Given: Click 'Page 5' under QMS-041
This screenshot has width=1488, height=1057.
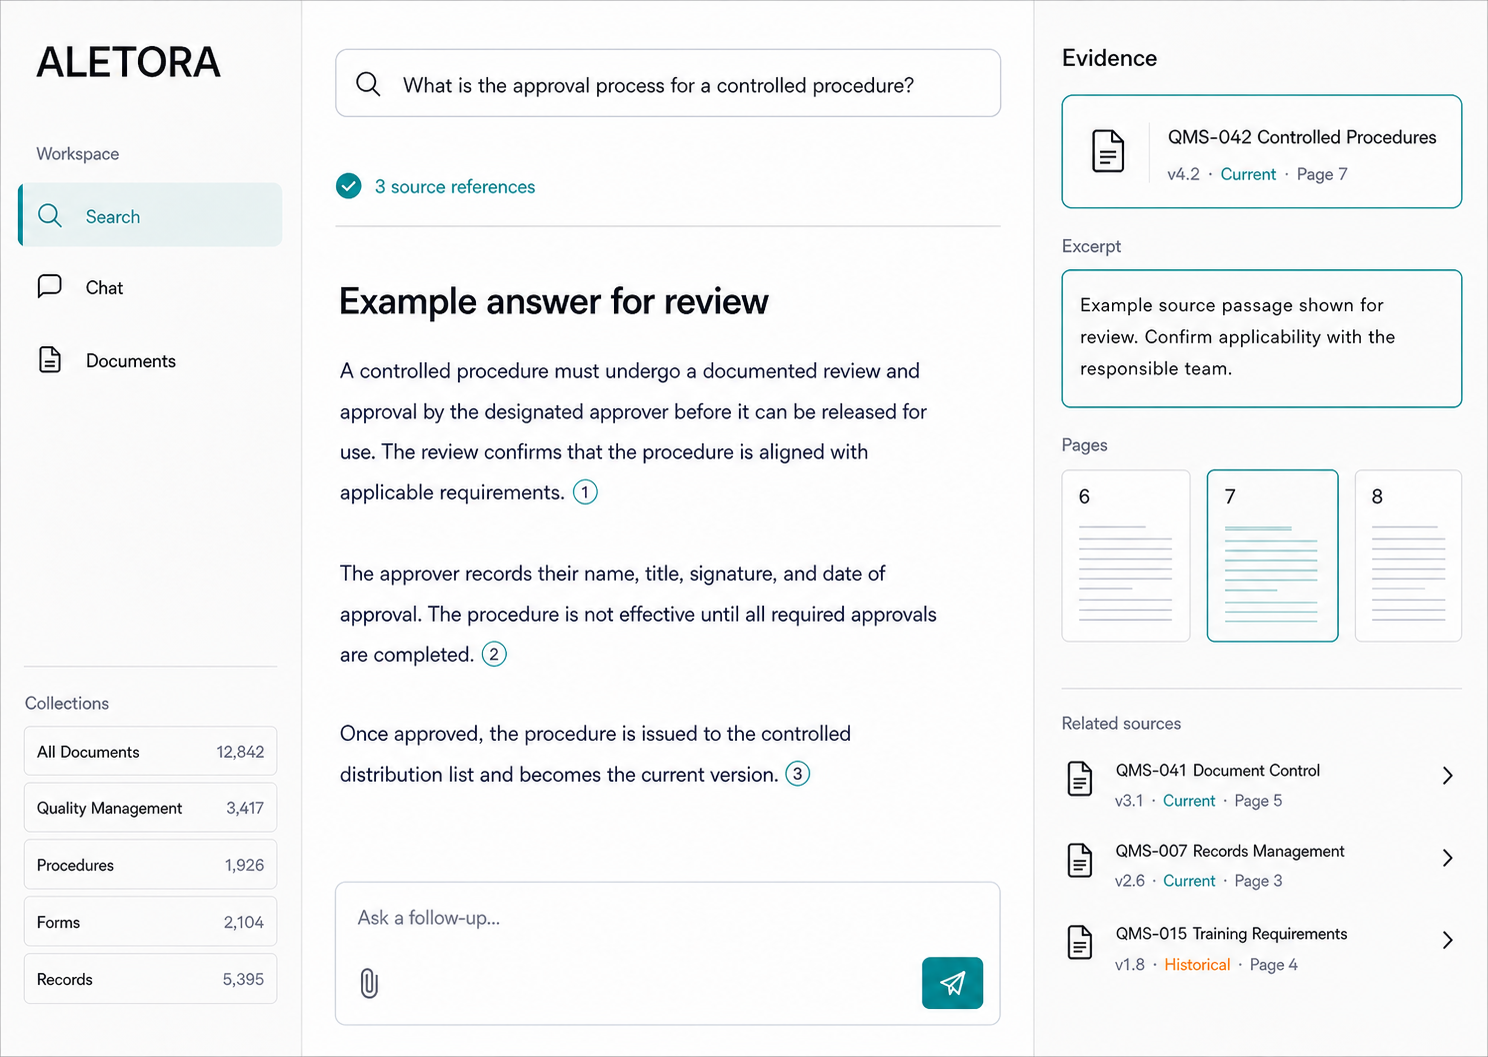Looking at the screenshot, I should (x=1258, y=800).
